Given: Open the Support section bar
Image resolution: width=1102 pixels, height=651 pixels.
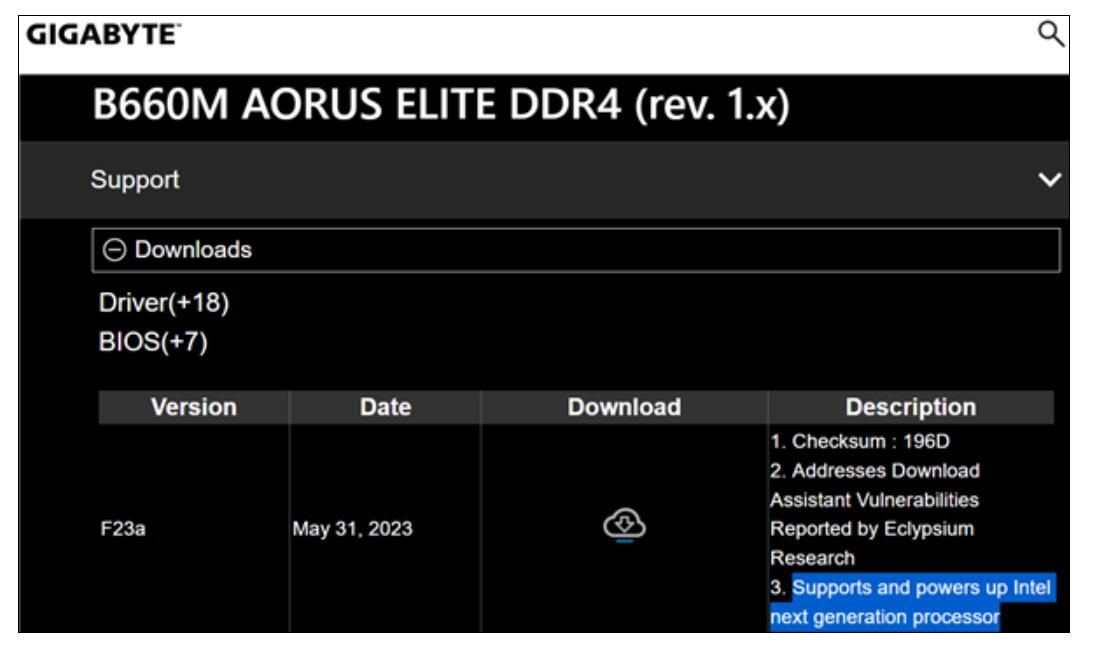Looking at the screenshot, I should [x=544, y=179].
